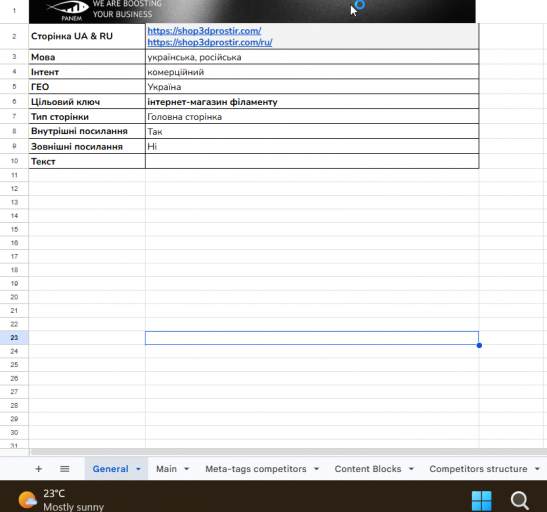The height and width of the screenshot is (512, 547).
Task: Select the 'Україна' cell
Action: [x=312, y=86]
